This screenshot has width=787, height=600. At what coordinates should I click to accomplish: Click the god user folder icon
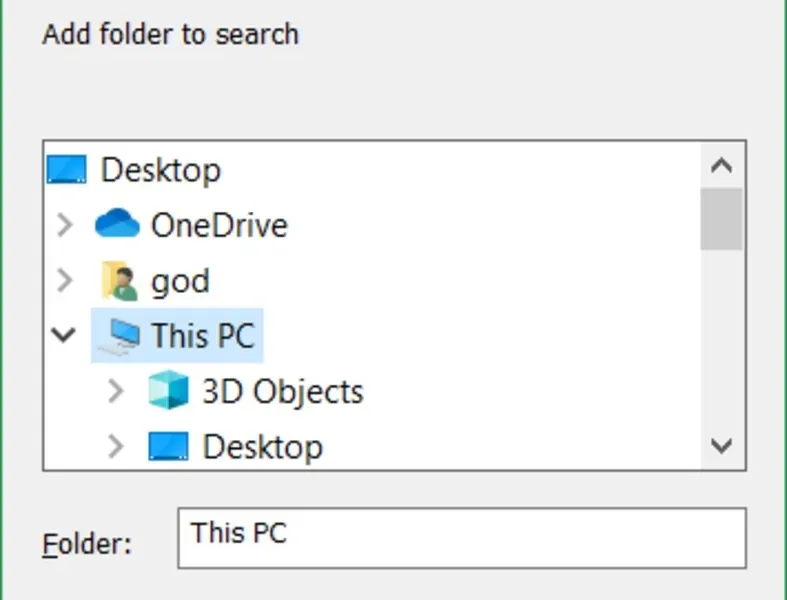click(x=119, y=281)
